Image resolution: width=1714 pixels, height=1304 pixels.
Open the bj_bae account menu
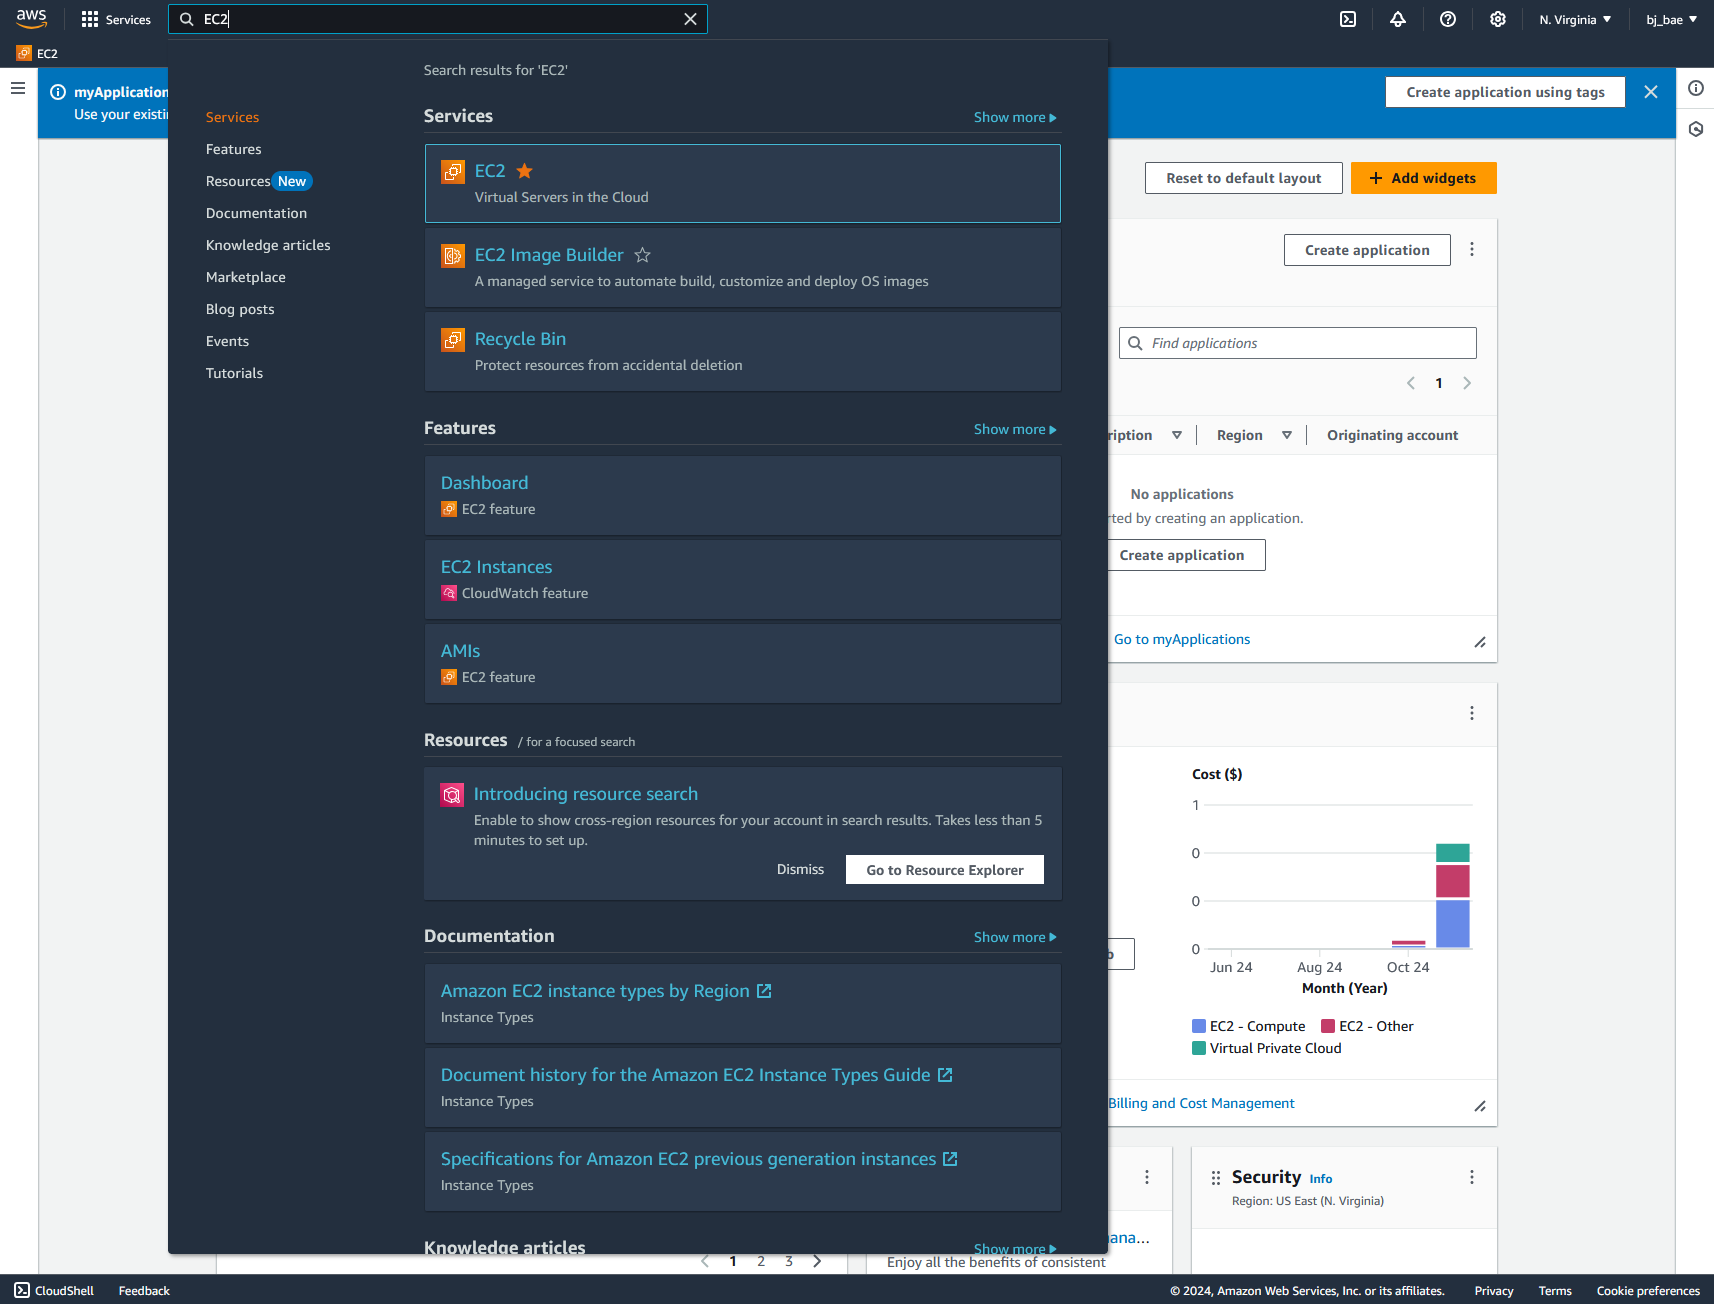coord(1668,19)
